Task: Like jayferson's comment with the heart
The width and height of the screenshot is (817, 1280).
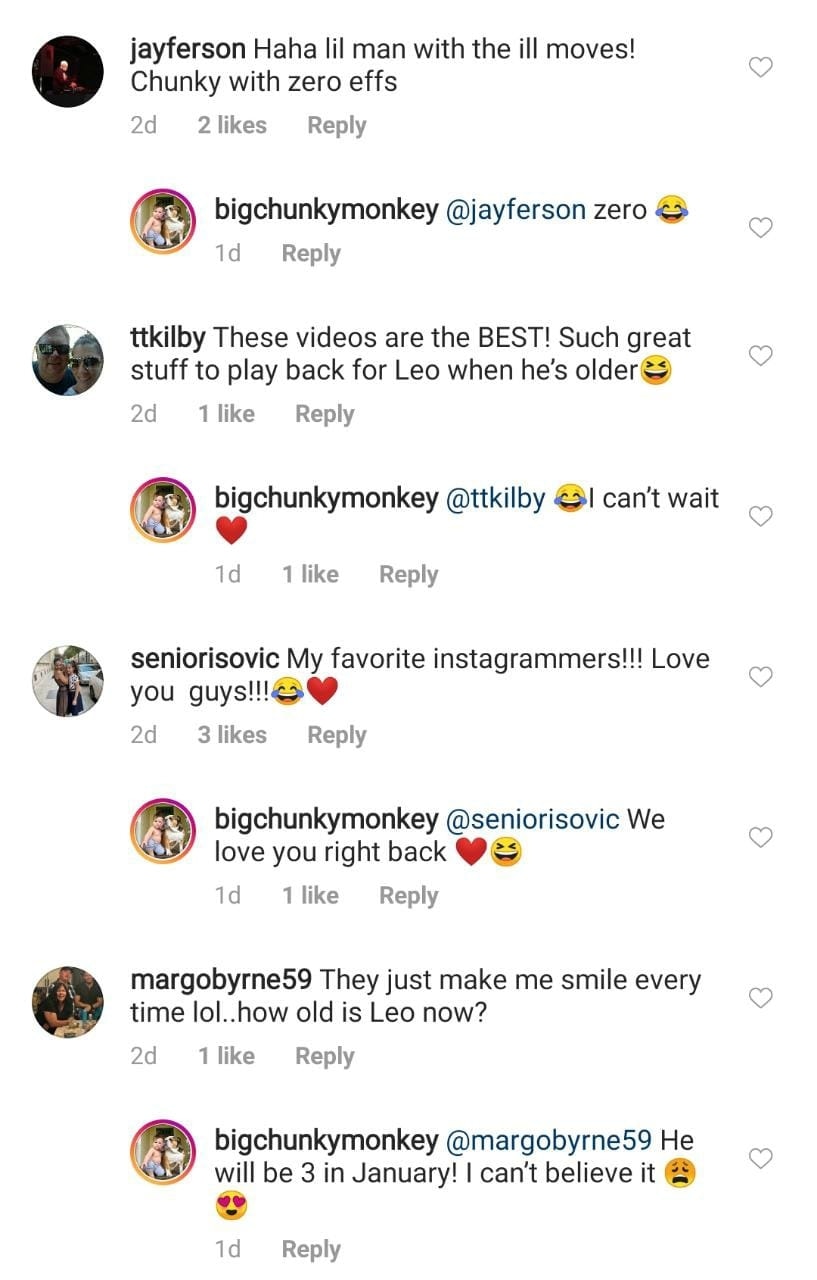Action: (761, 68)
